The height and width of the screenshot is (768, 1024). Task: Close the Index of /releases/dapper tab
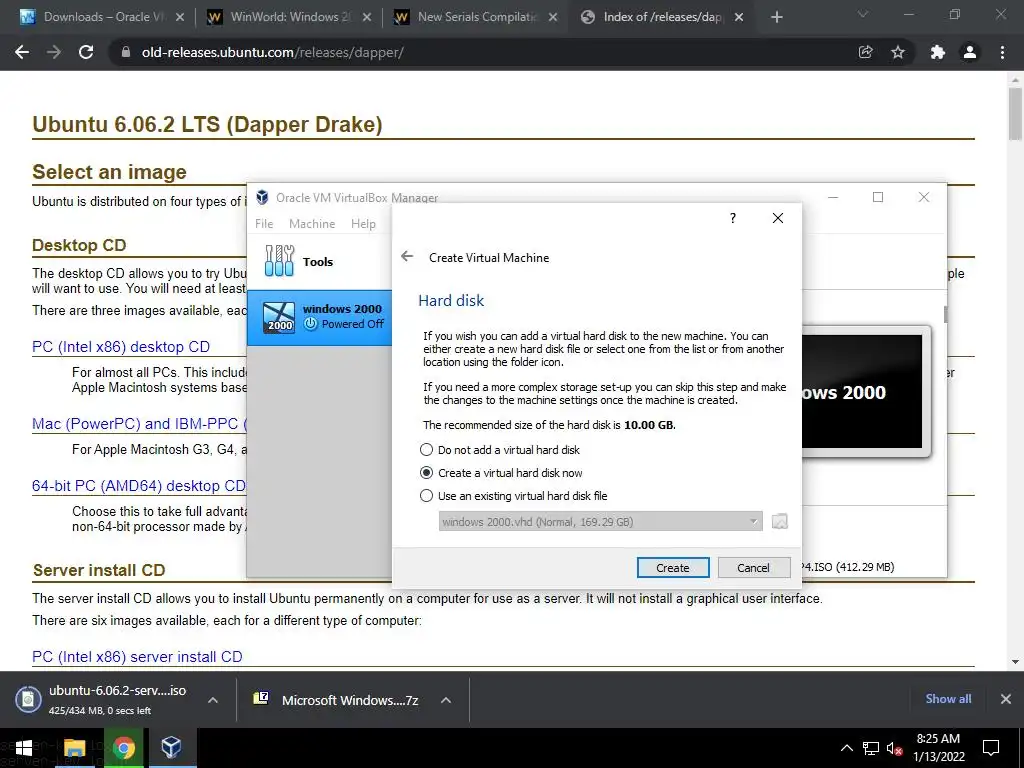pos(739,18)
